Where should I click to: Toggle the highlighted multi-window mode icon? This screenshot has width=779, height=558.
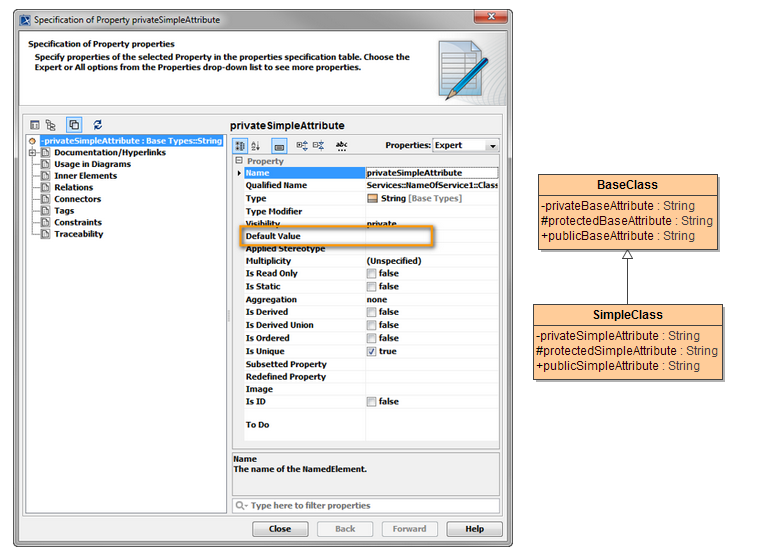[74, 125]
